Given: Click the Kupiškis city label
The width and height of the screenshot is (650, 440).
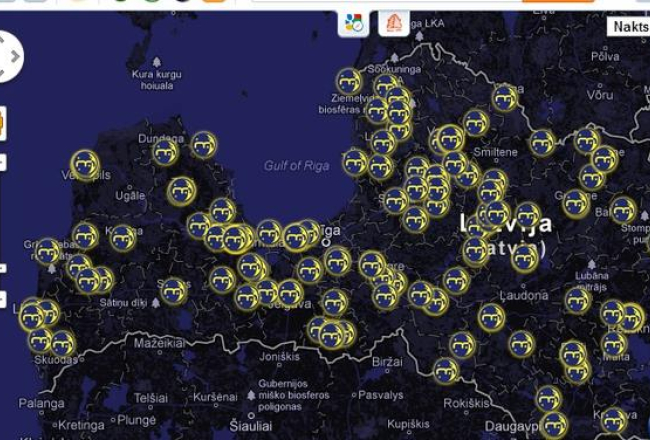Looking at the screenshot, I should click(x=408, y=424).
